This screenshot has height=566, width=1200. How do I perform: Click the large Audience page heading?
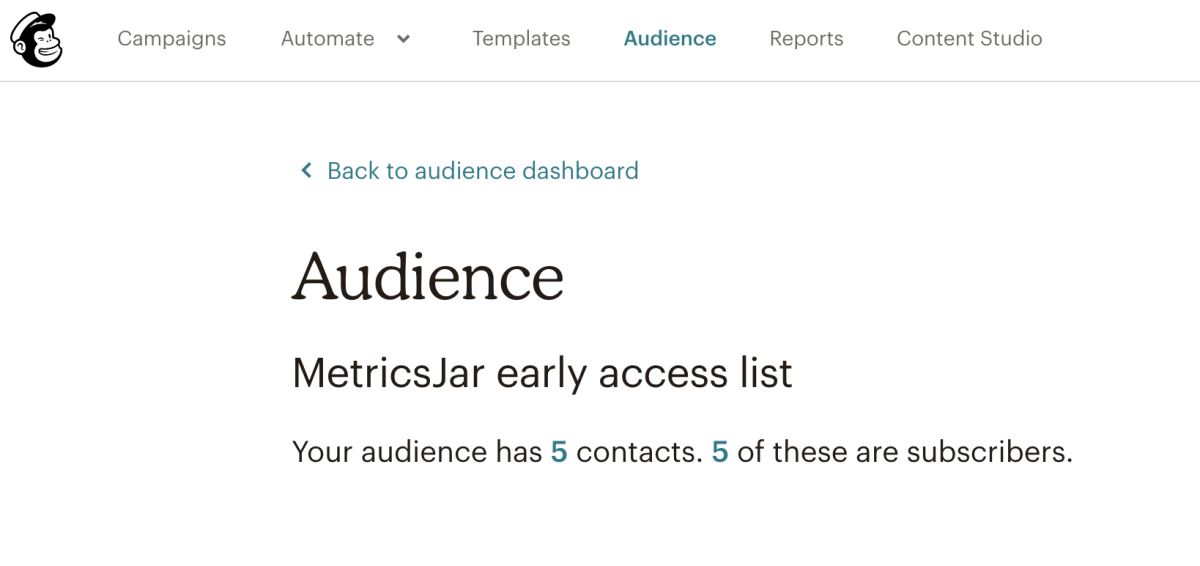coord(428,275)
